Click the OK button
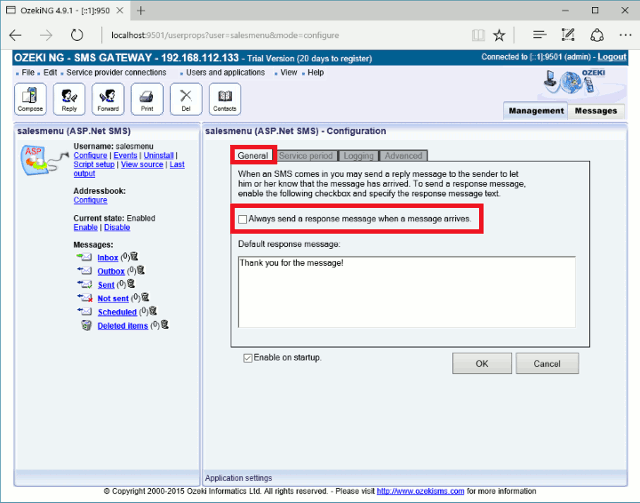 click(x=482, y=363)
